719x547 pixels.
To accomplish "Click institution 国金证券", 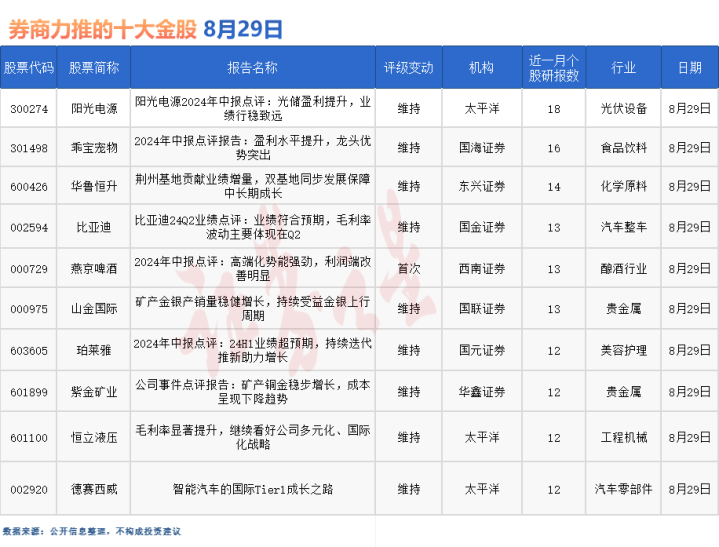I will click(481, 227).
